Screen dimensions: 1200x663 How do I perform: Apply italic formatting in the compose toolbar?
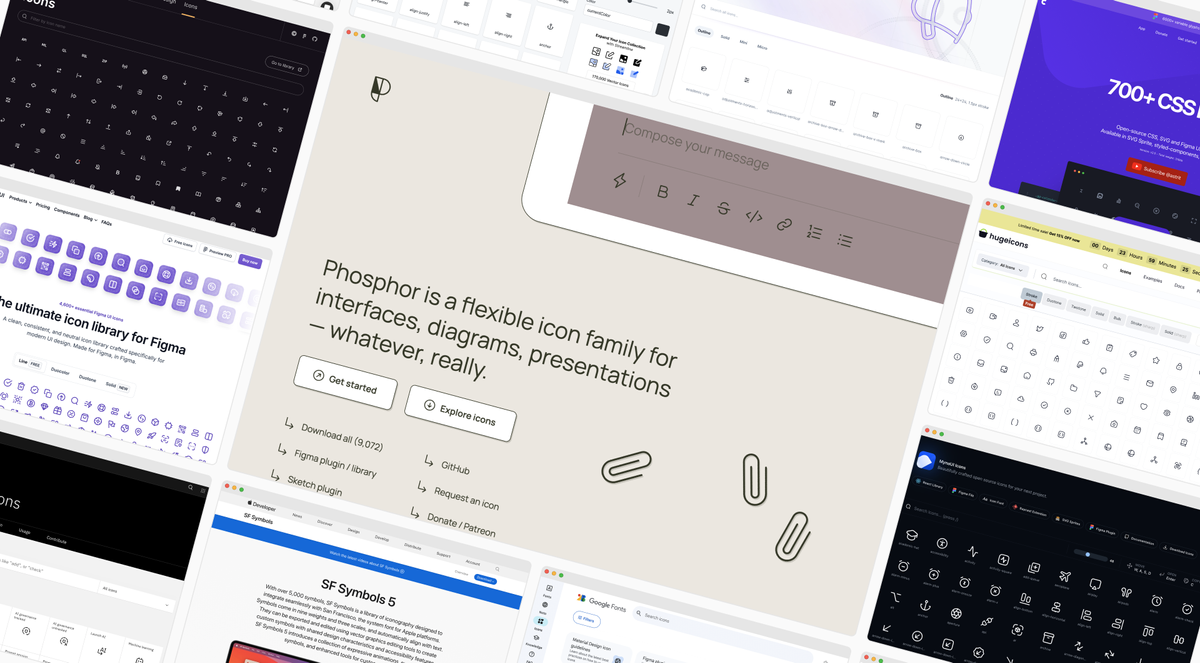click(x=694, y=201)
